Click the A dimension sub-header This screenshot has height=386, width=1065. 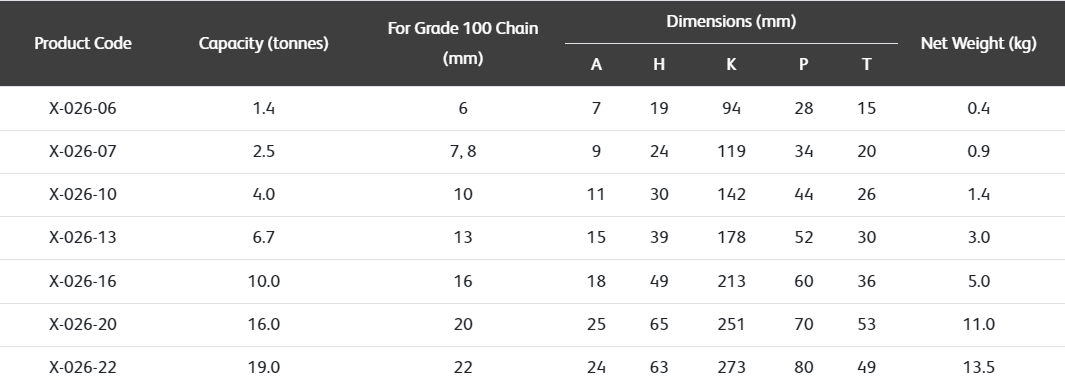(596, 65)
